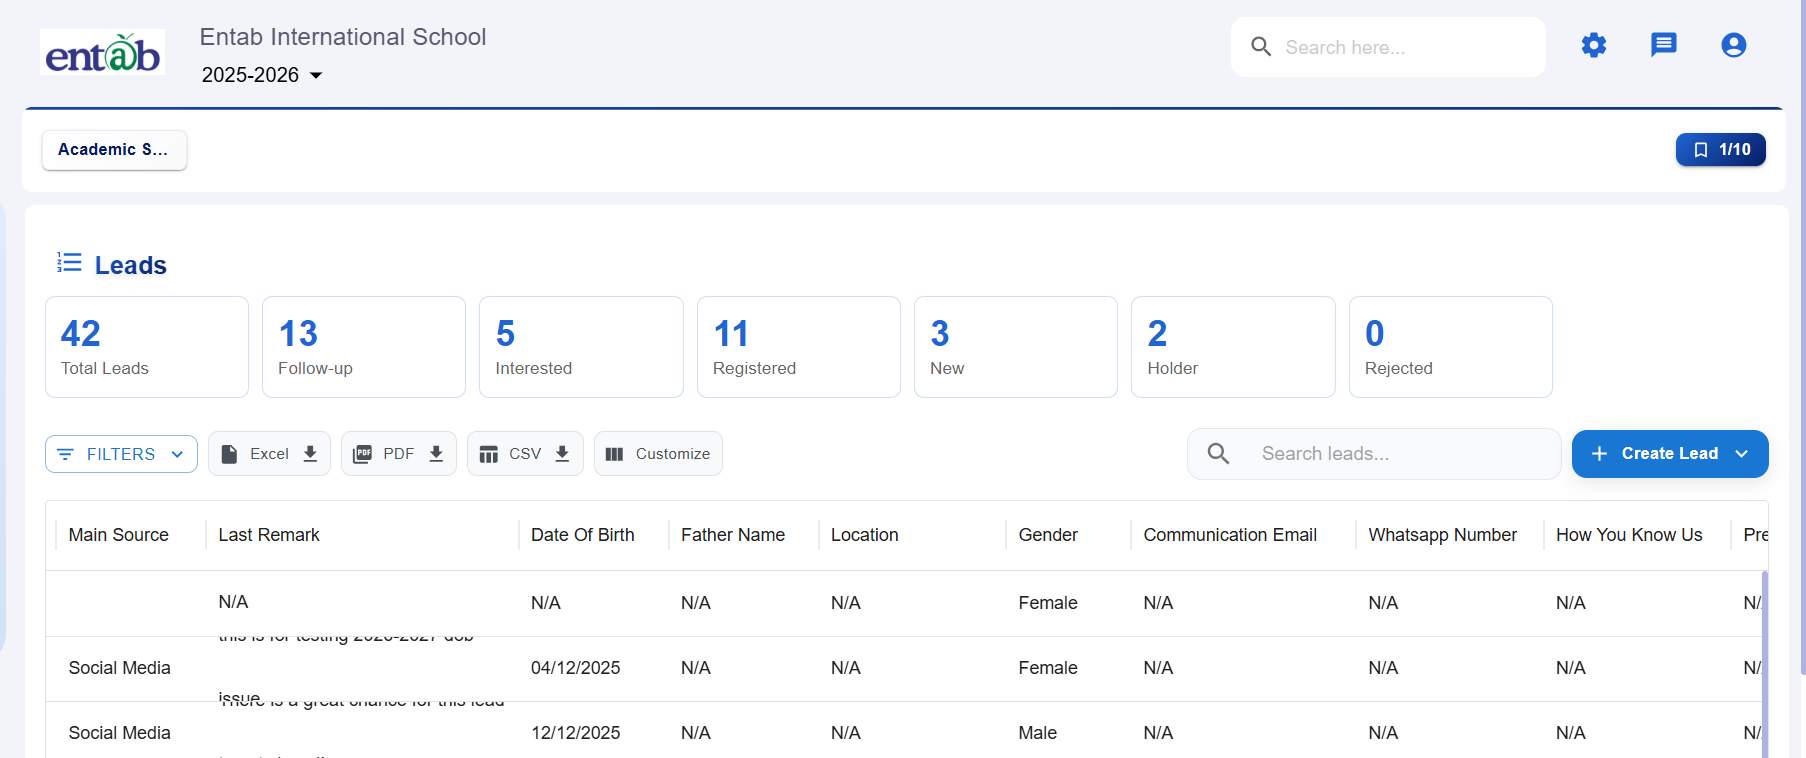Screen dimensions: 1806x758
Task: Click the entab logo
Action: click(102, 53)
